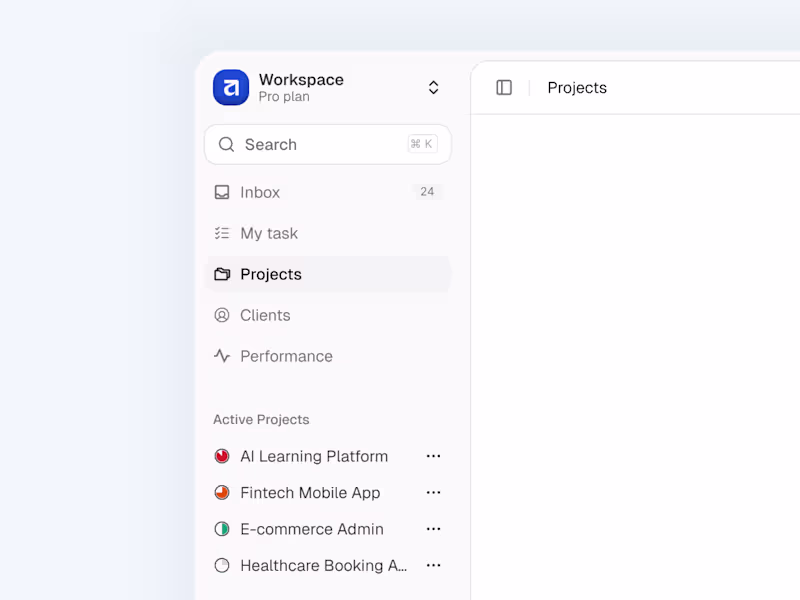This screenshot has width=800, height=600.
Task: Open the E-commerce Admin project
Action: (311, 529)
